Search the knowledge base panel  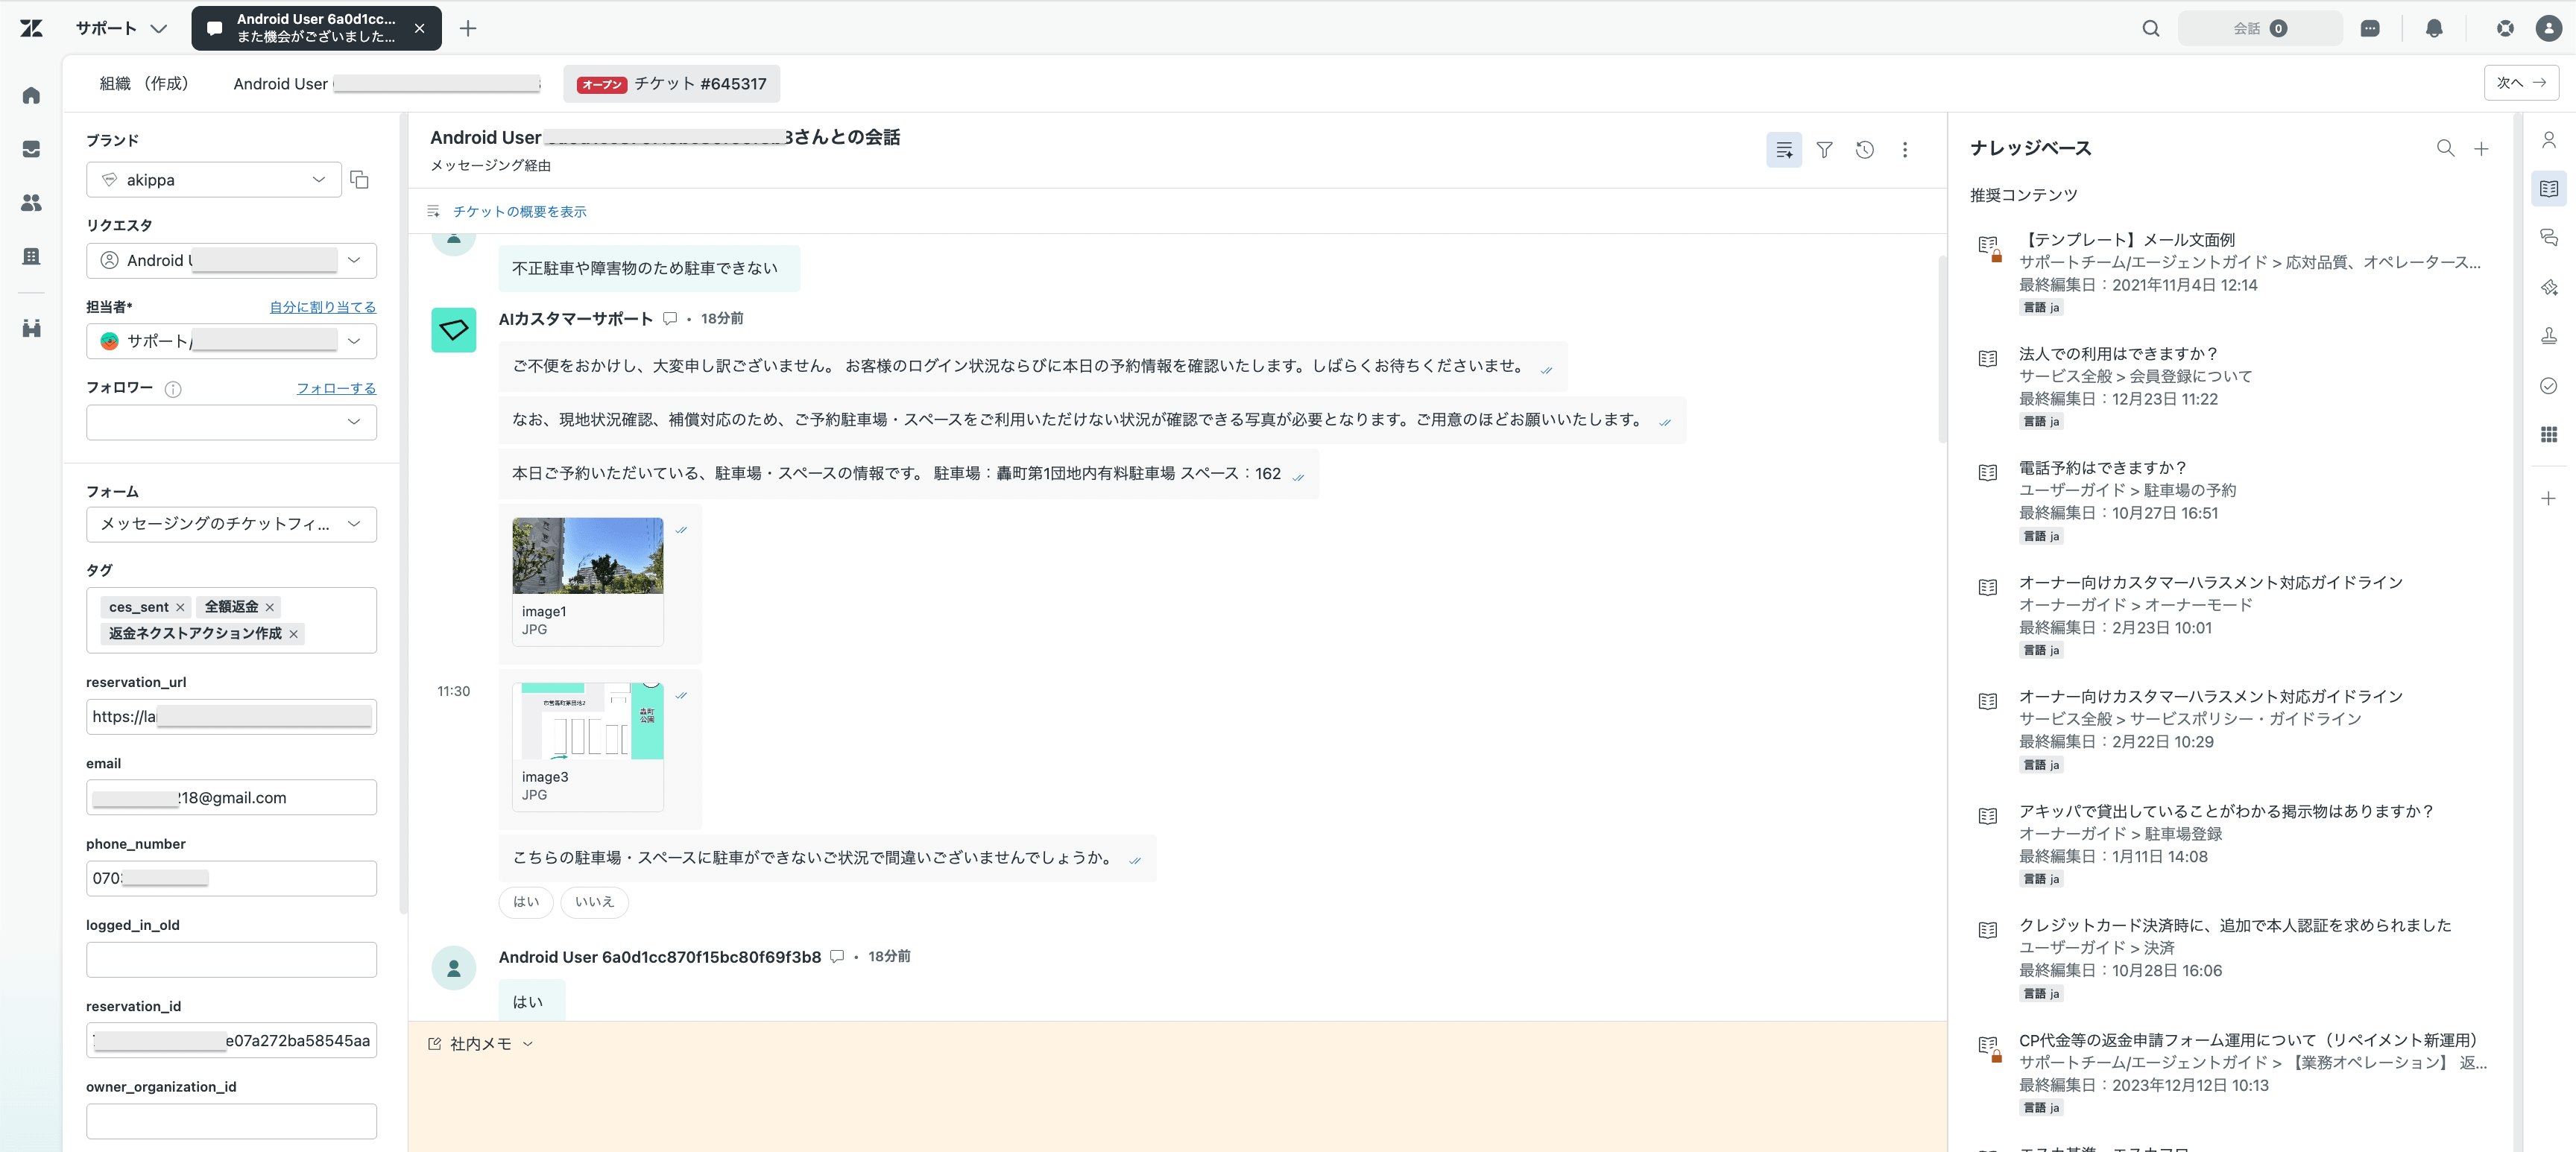pos(2445,148)
